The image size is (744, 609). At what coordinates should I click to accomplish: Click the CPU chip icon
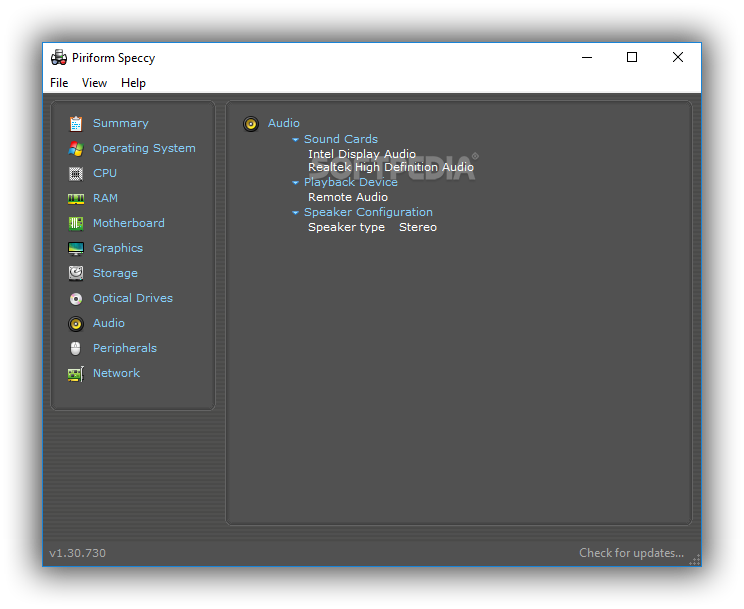tap(76, 174)
